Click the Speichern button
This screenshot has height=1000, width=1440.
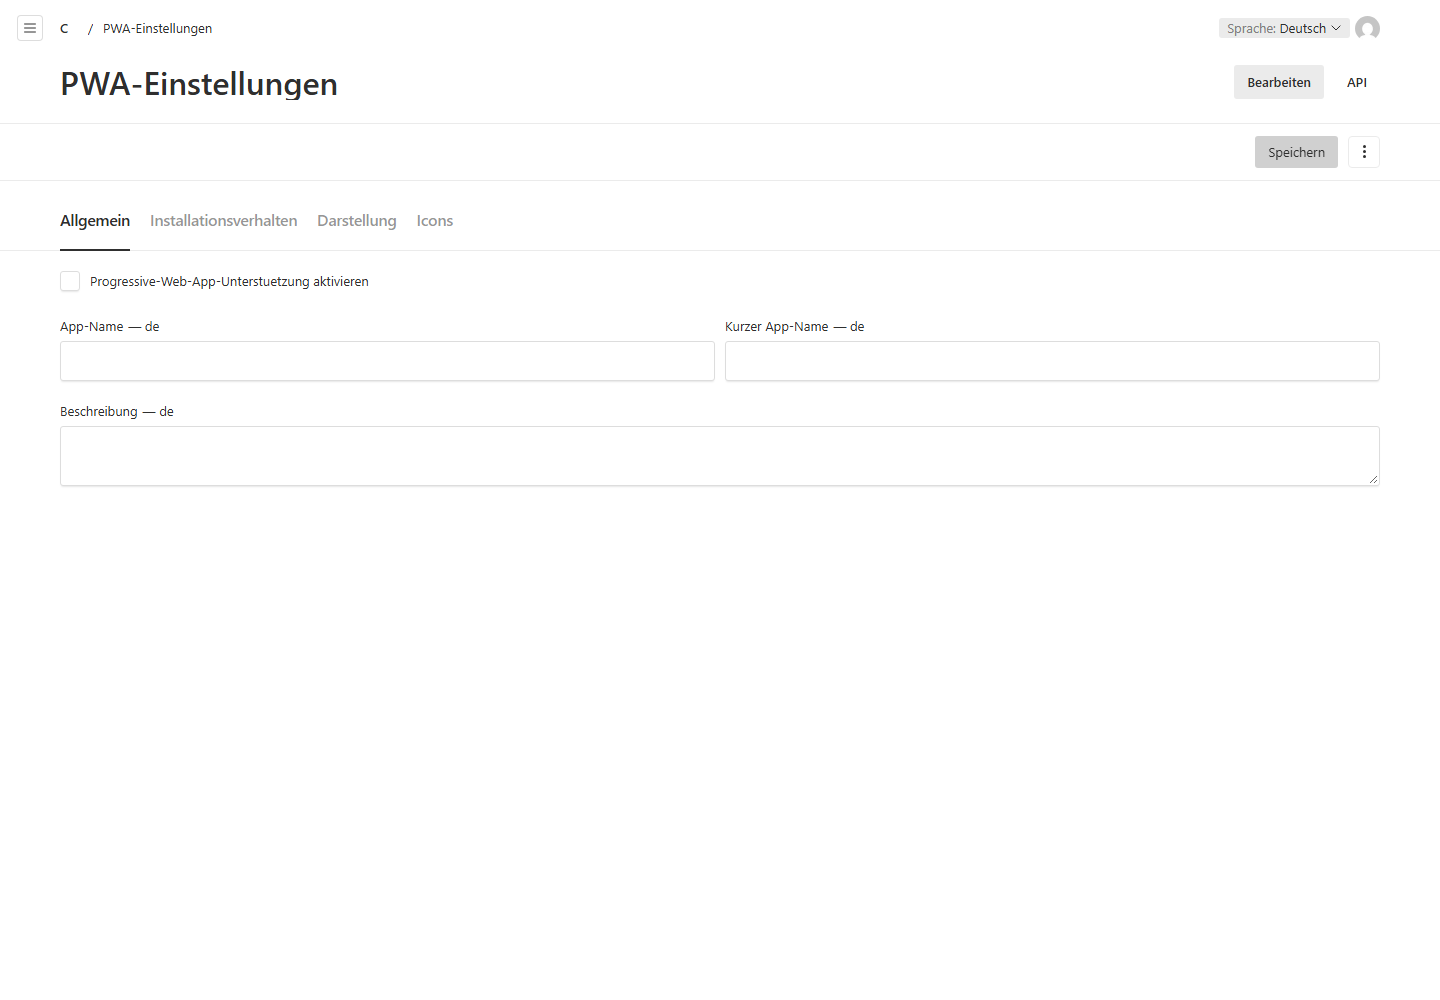[x=1296, y=152]
